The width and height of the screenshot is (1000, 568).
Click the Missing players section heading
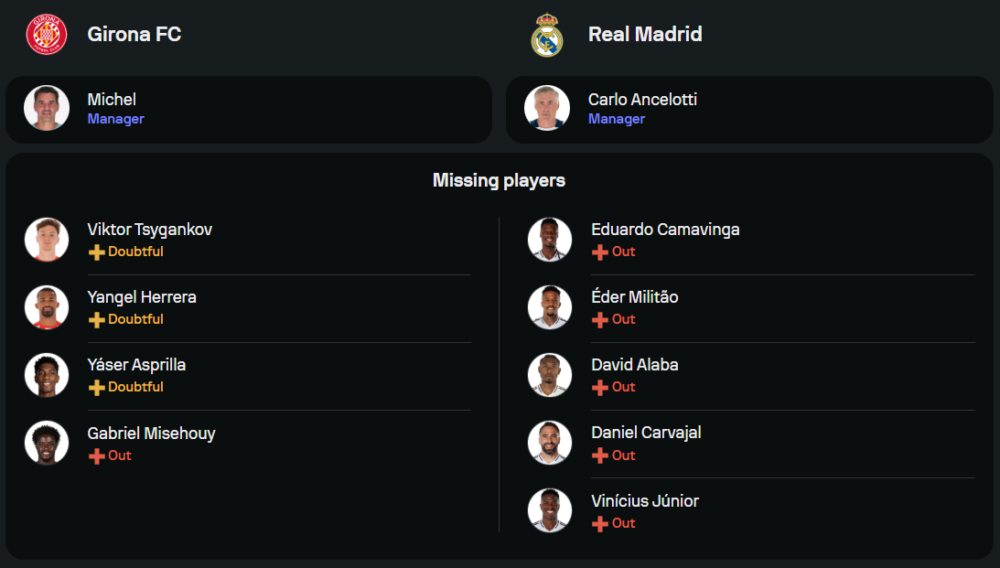499,181
